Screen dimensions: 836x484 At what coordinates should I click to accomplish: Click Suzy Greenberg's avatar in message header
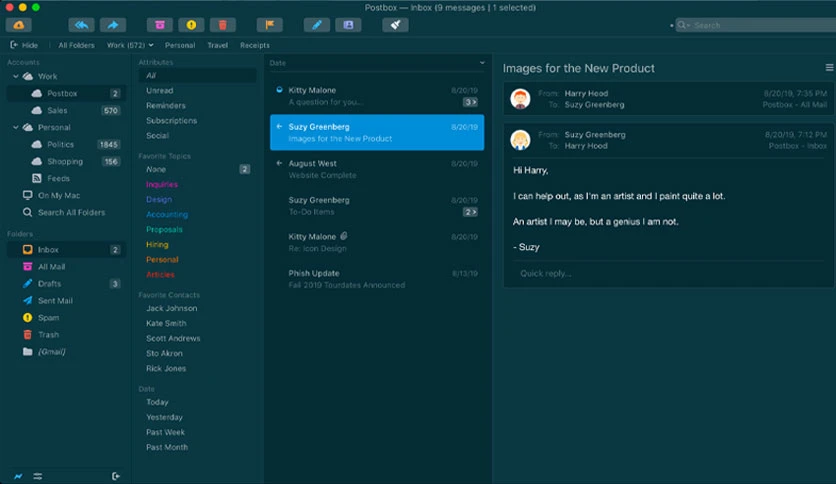click(520, 140)
